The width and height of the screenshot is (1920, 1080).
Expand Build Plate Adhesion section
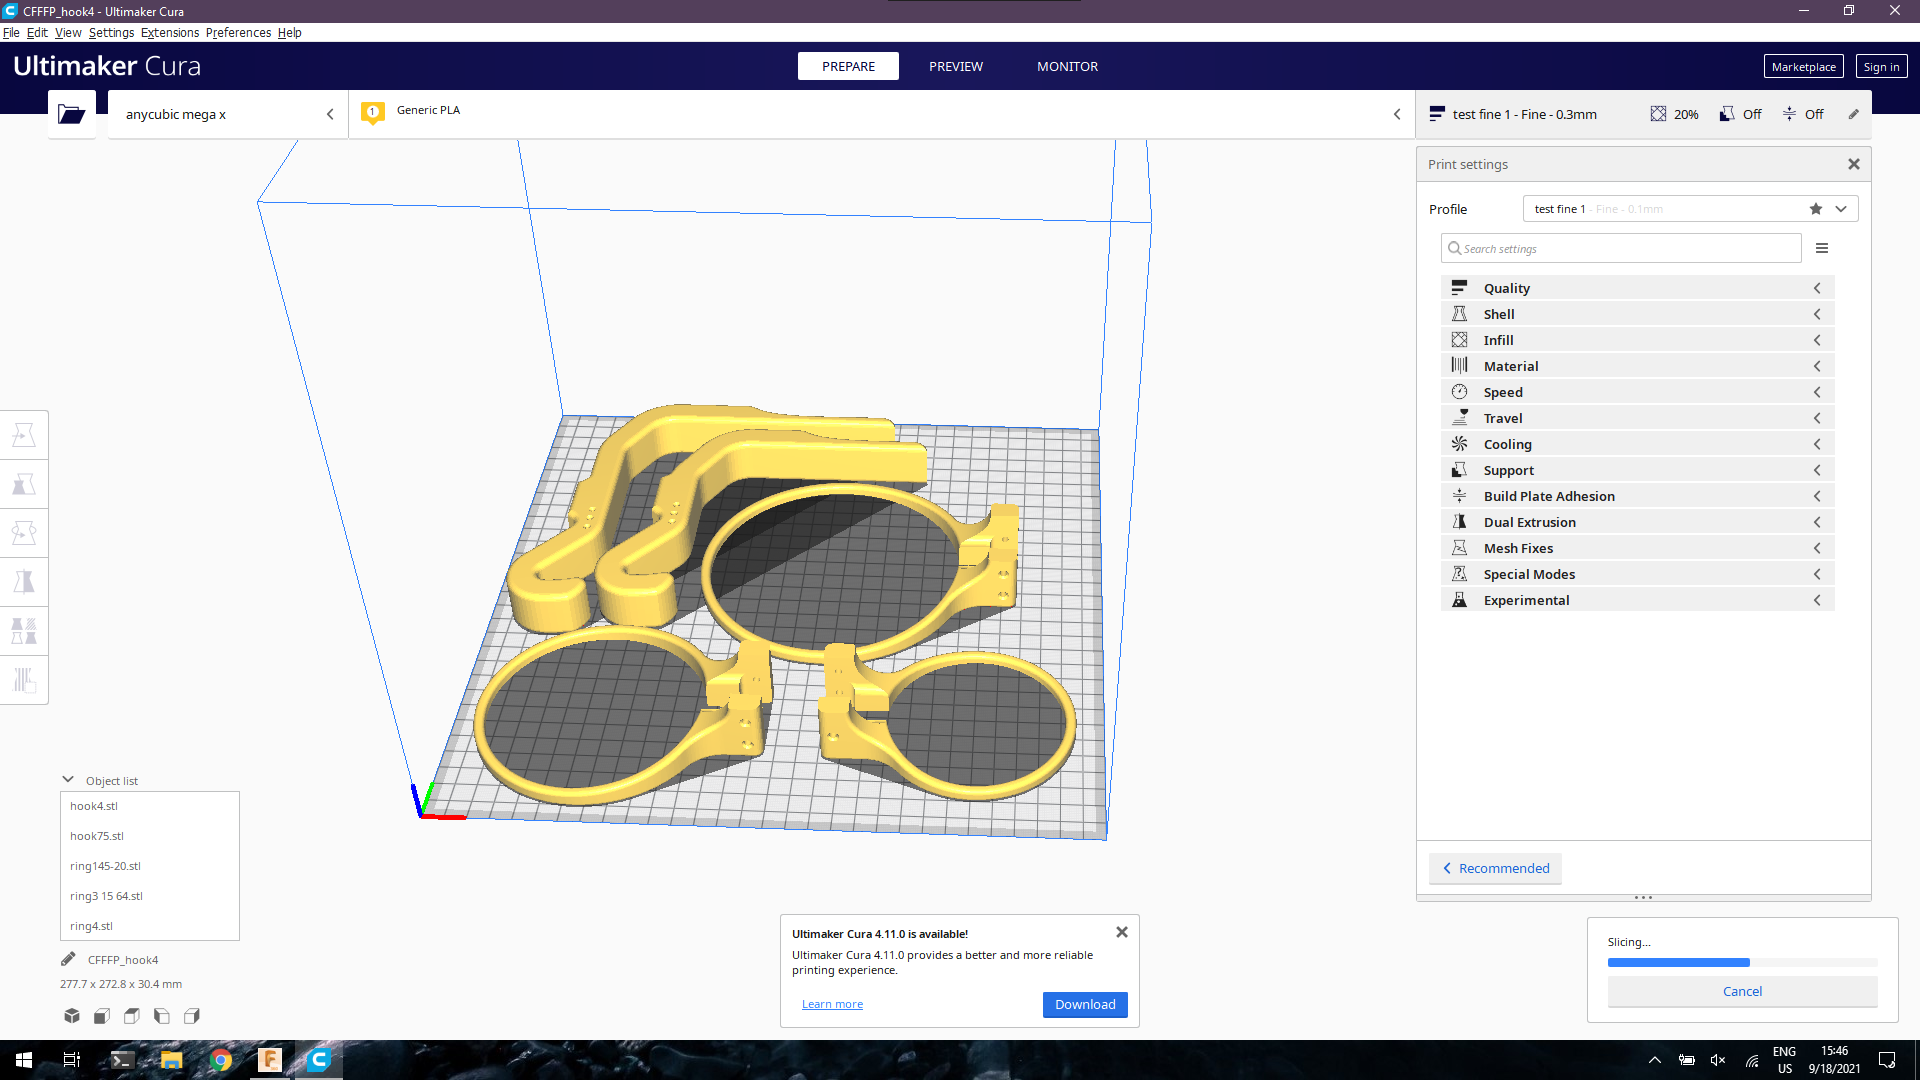(x=1637, y=496)
